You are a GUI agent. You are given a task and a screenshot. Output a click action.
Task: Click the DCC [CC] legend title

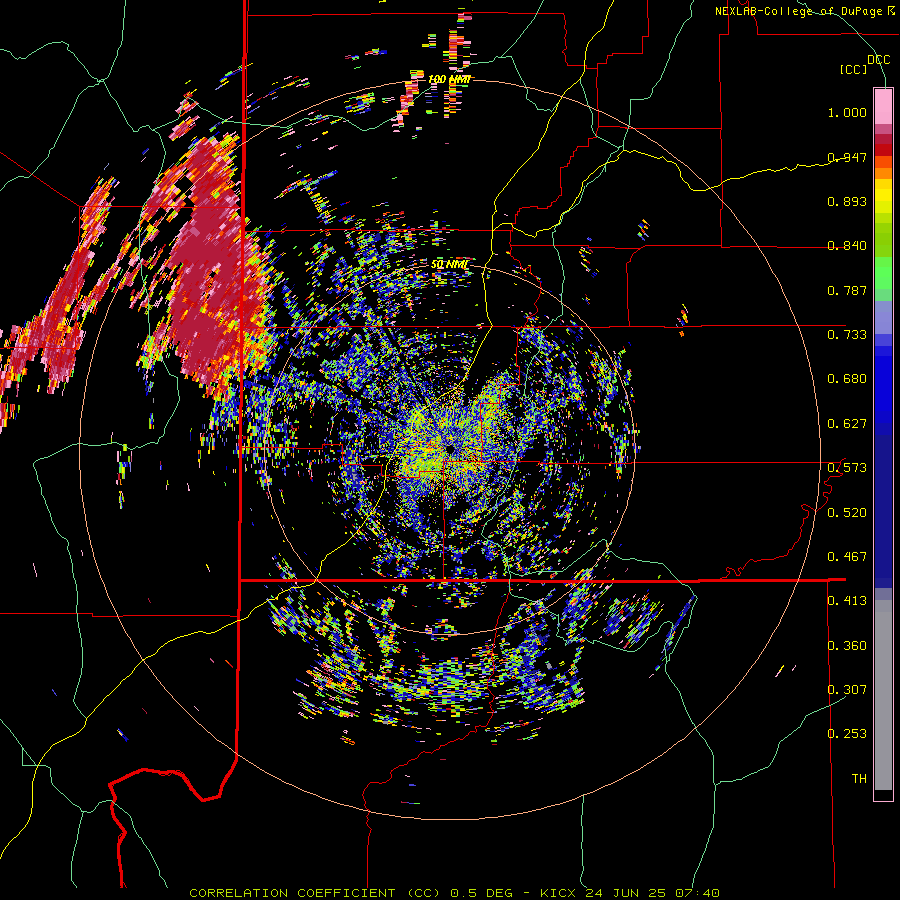pyautogui.click(x=864, y=64)
